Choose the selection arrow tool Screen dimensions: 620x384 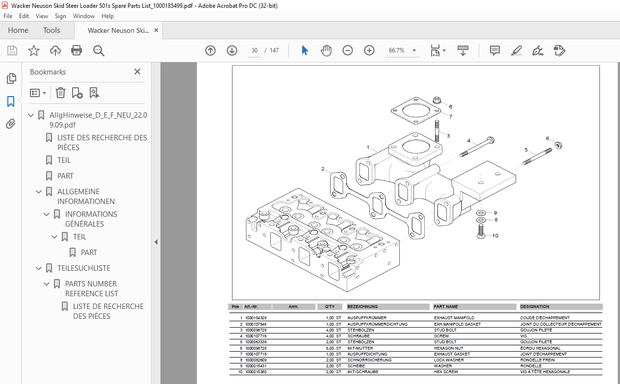[x=304, y=51]
